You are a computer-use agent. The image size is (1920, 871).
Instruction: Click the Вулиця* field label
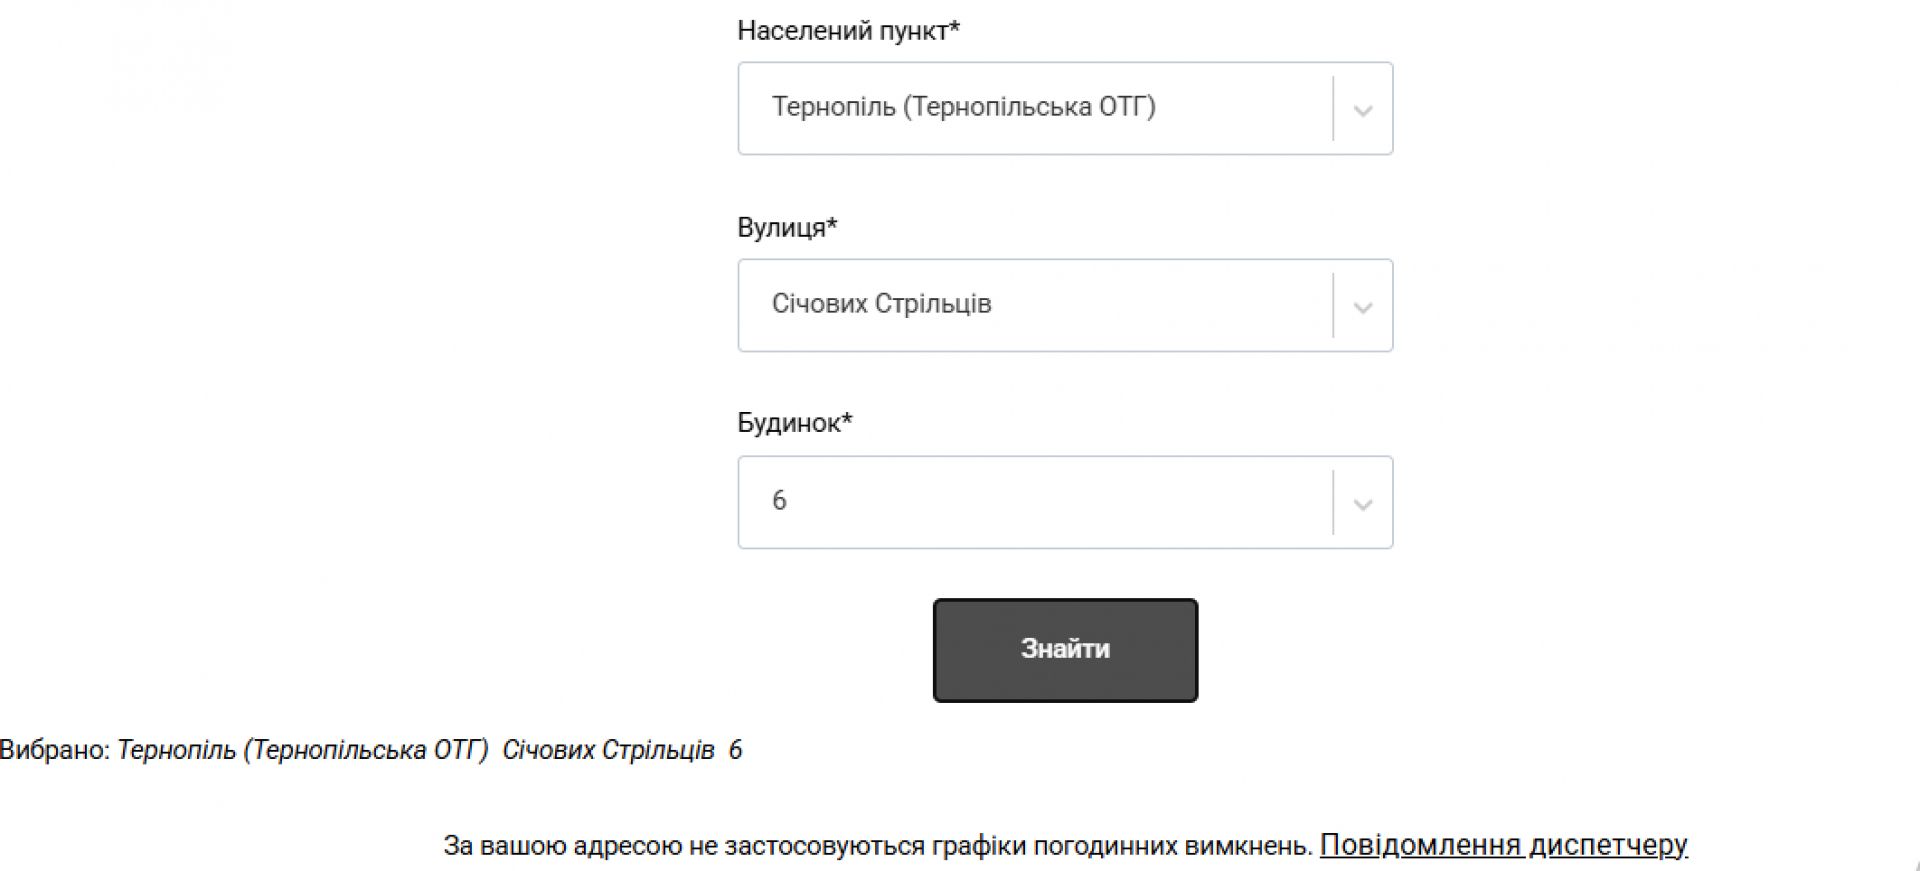point(782,227)
